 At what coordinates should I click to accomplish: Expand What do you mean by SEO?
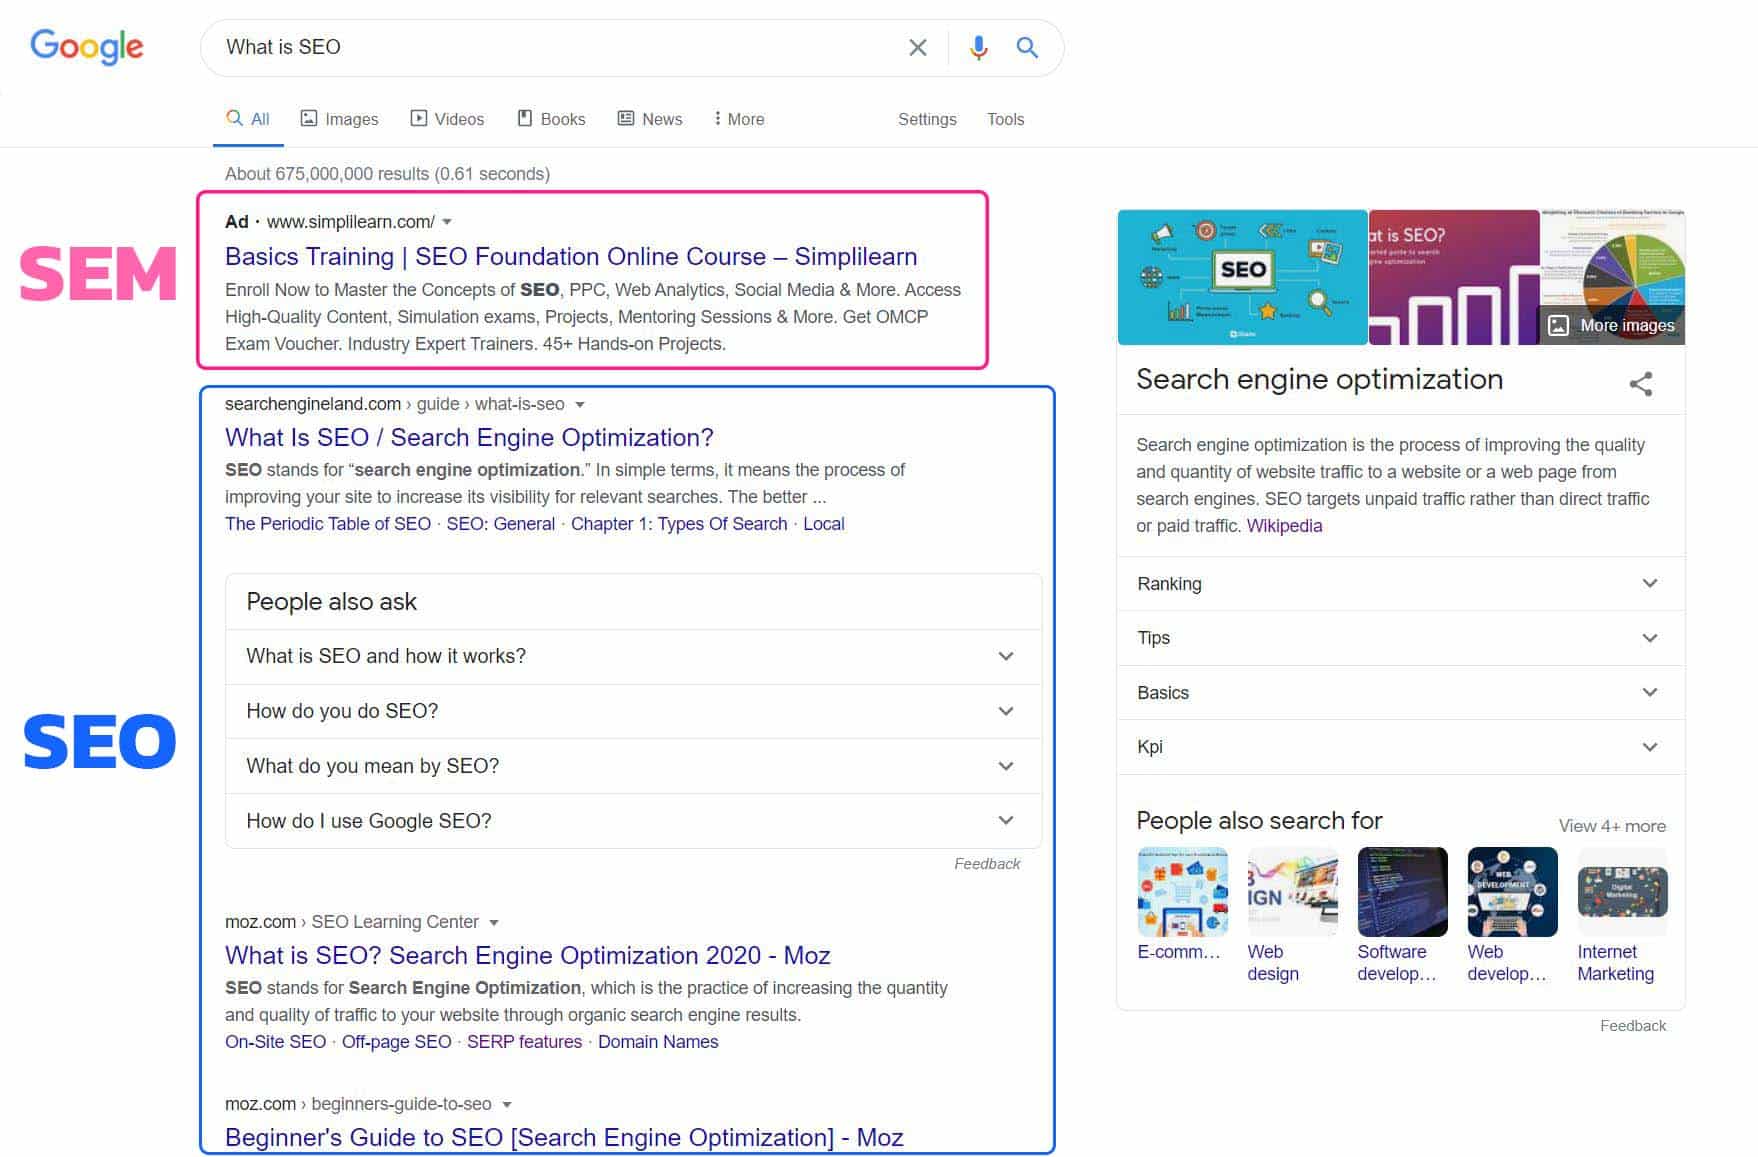coord(633,766)
